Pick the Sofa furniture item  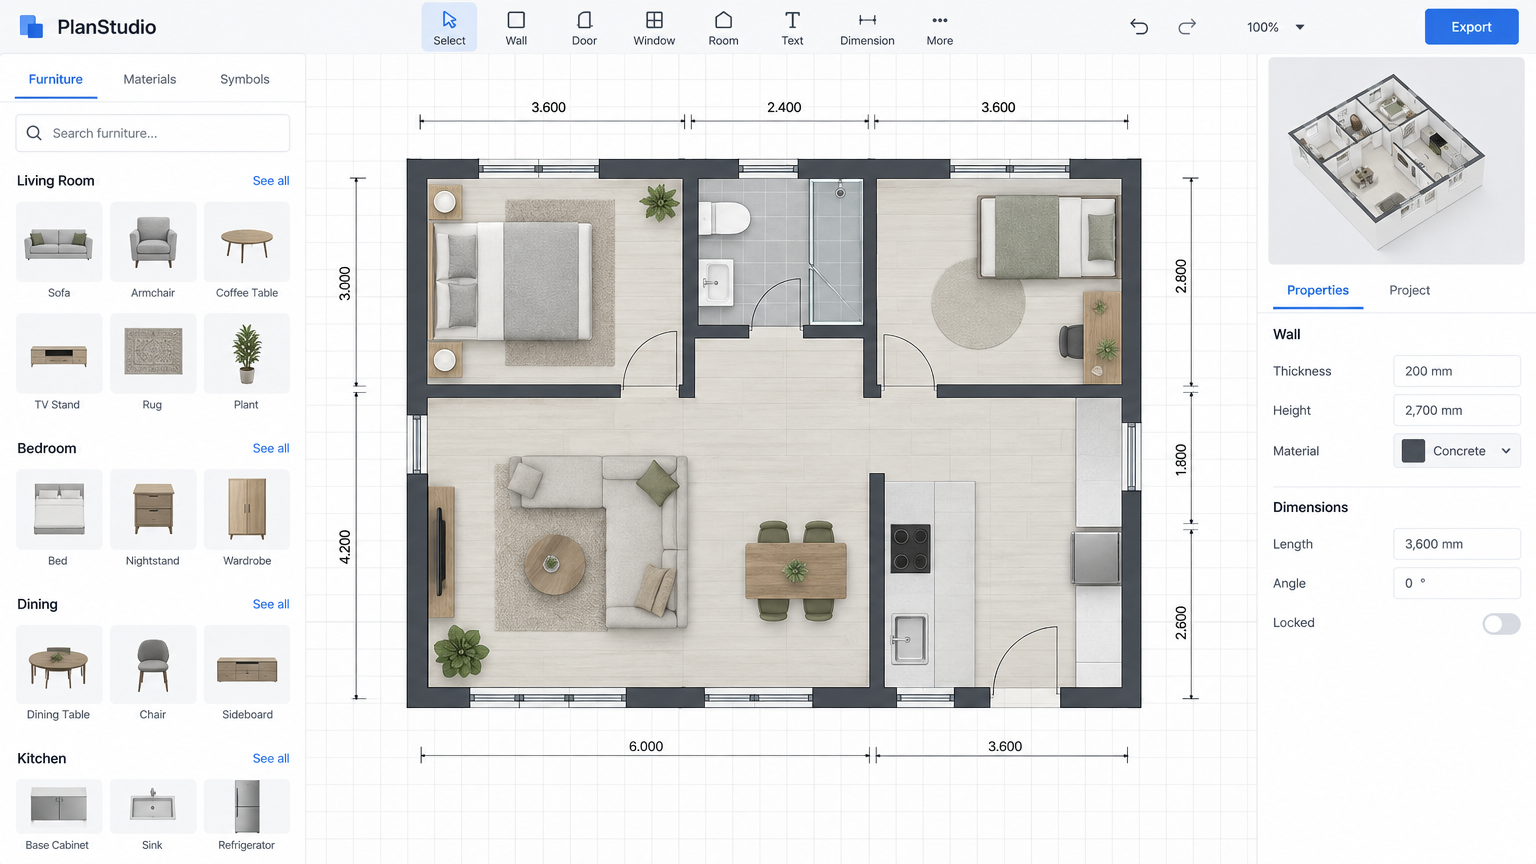59,251
